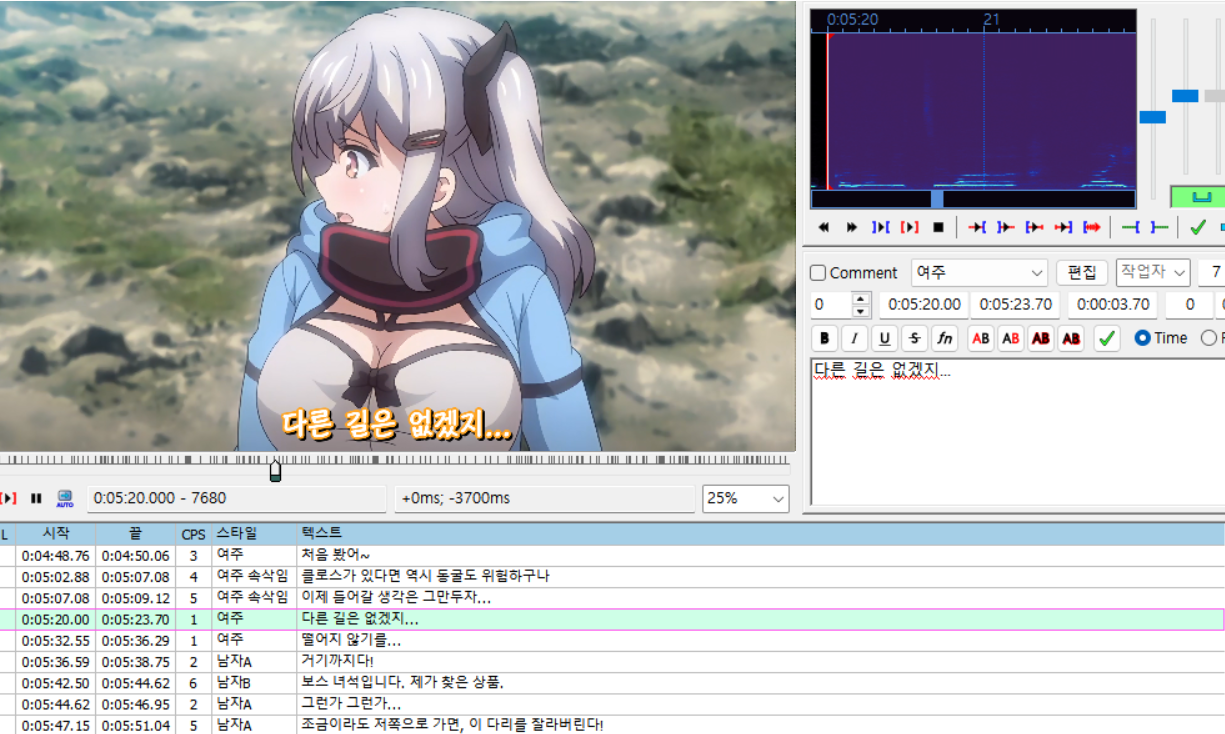Click the video position readout 0:05:20.000 - 7680

click(x=236, y=498)
